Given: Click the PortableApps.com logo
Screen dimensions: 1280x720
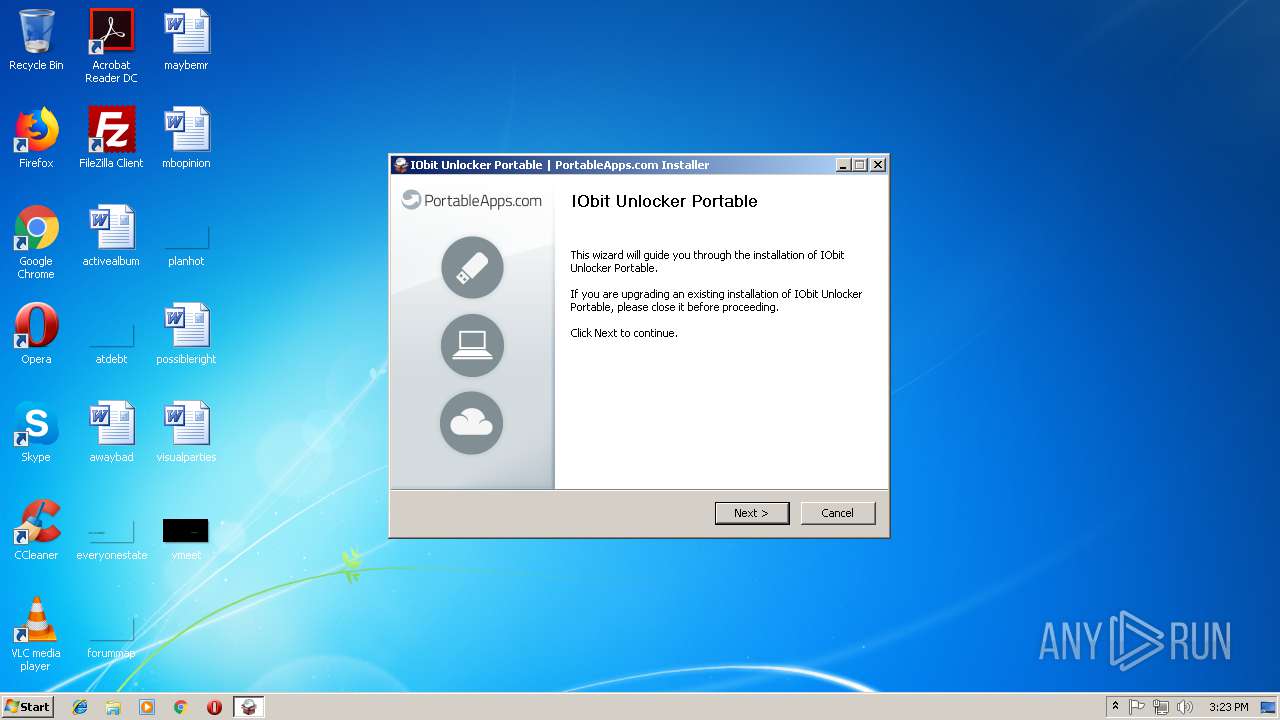Looking at the screenshot, I should pos(472,200).
